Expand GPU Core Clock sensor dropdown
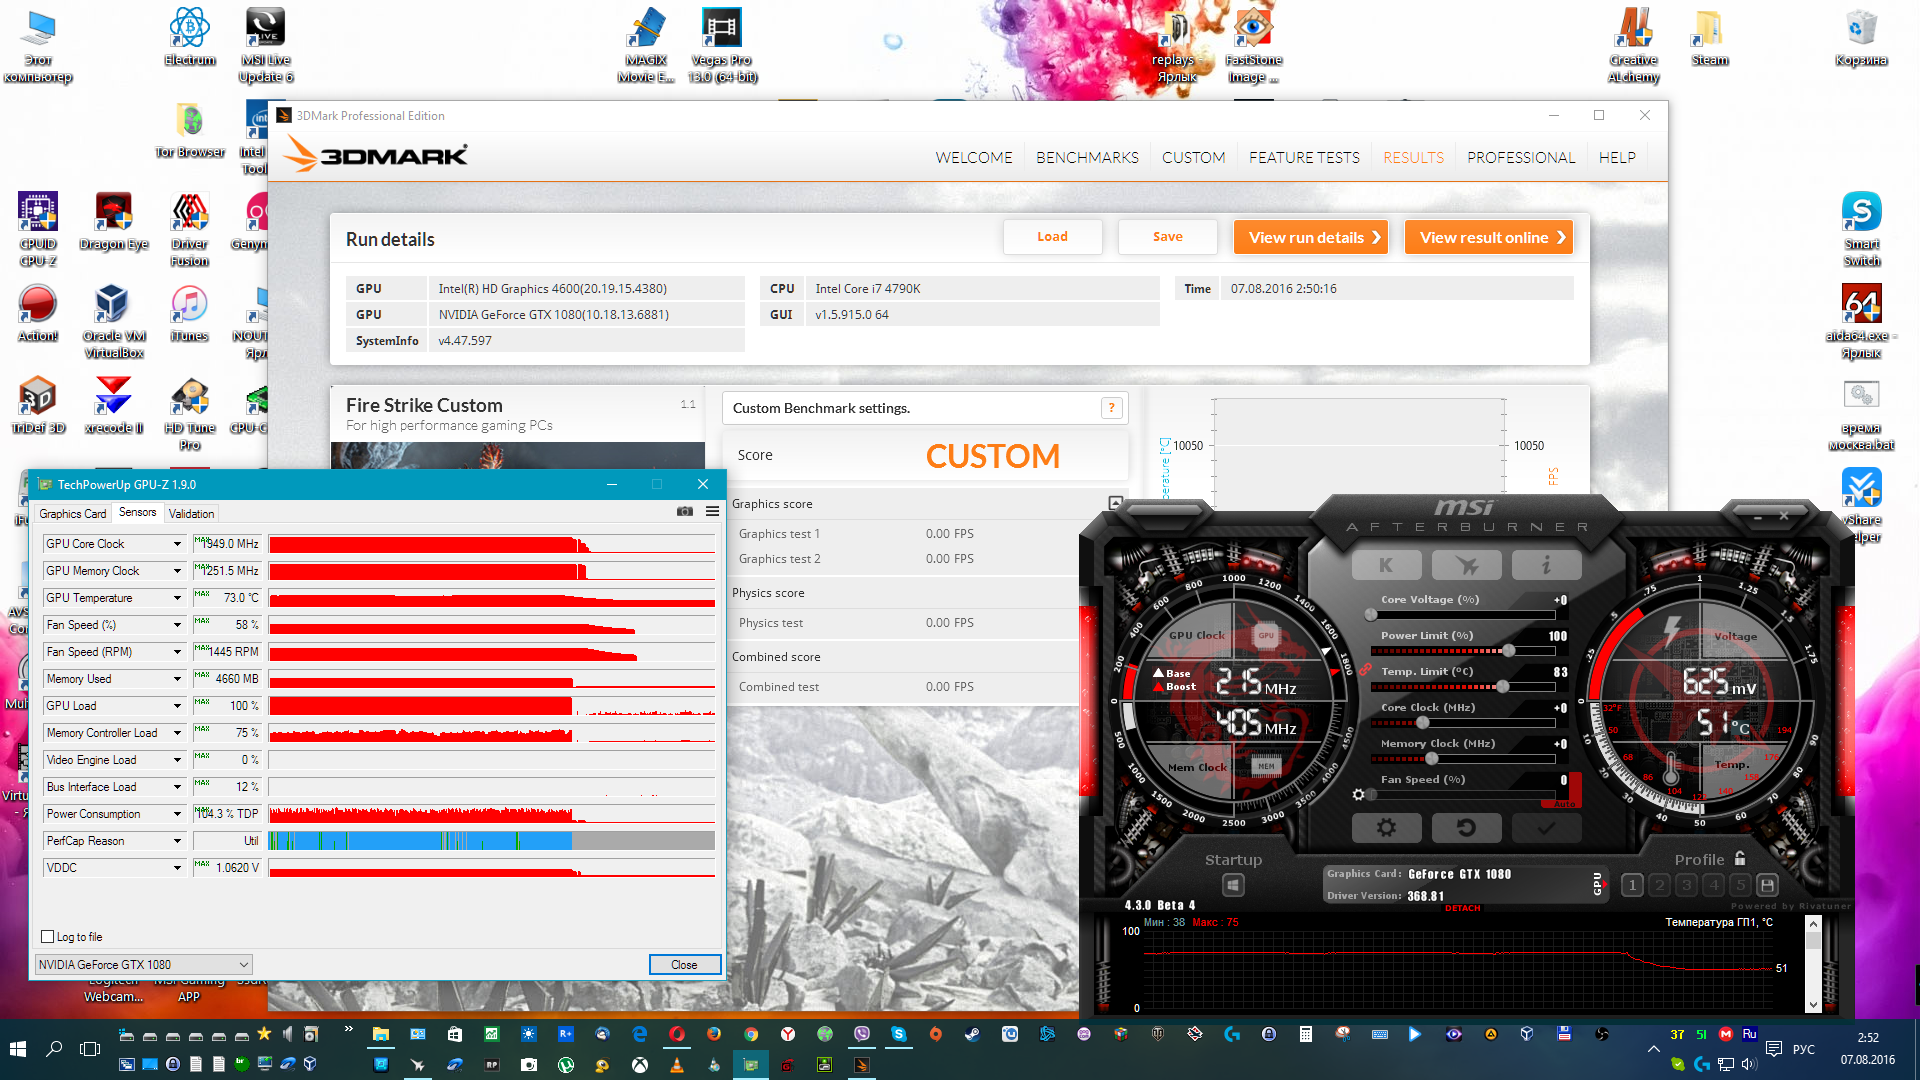The height and width of the screenshot is (1080, 1920). click(x=177, y=544)
